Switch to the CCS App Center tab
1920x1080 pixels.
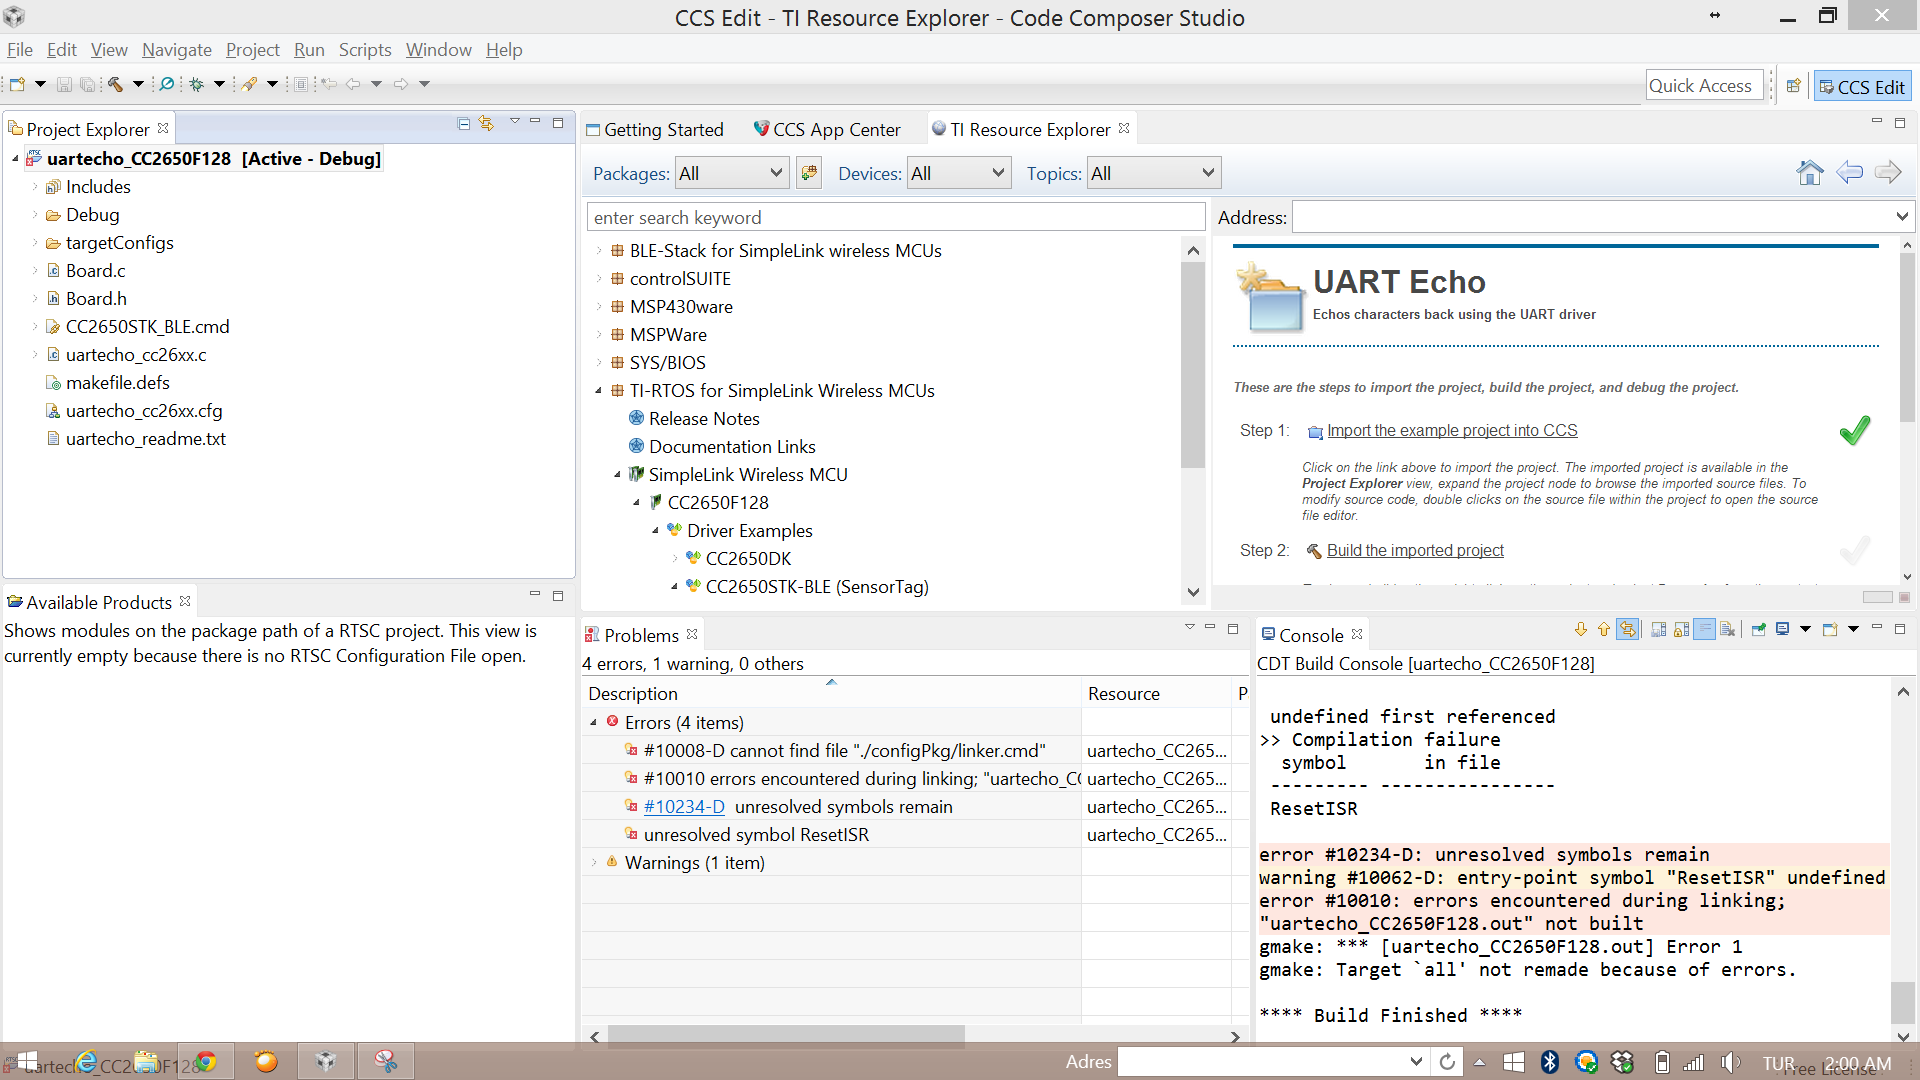pyautogui.click(x=827, y=130)
